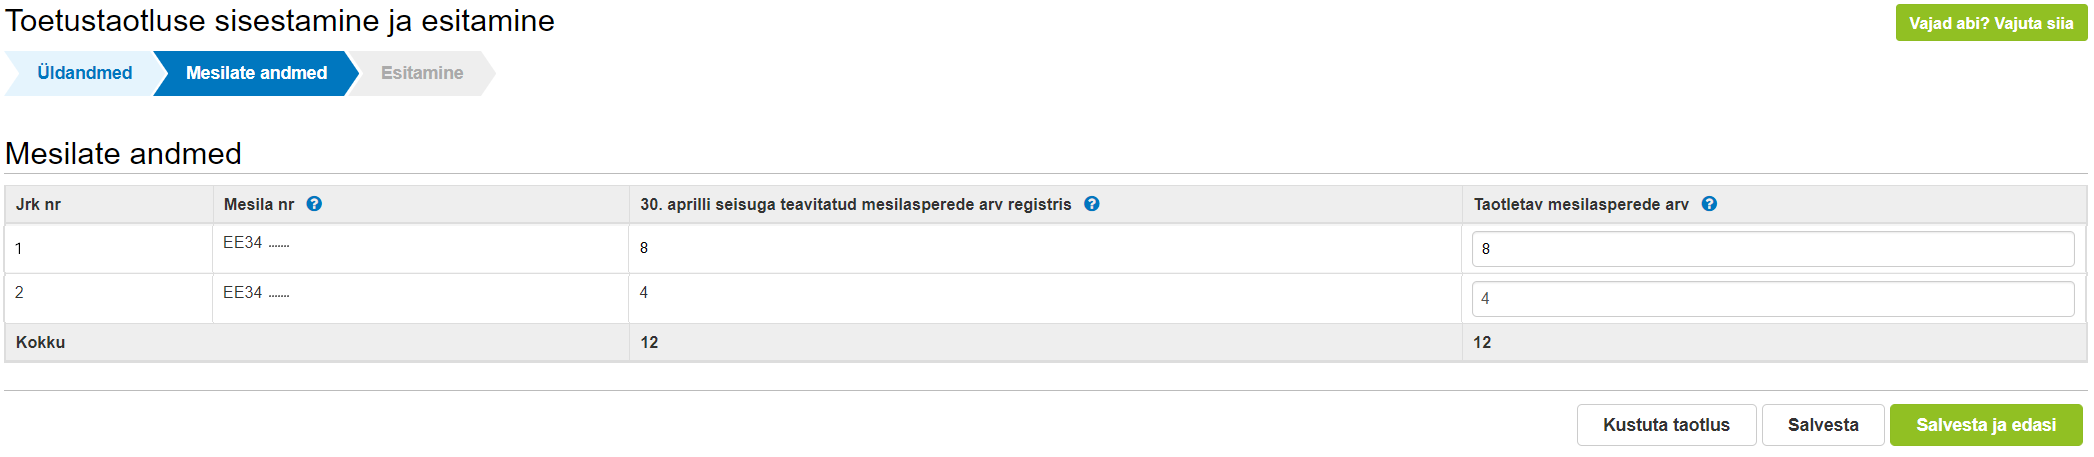Click the Vajad abi? Vajuta siia button
Image resolution: width=2094 pixels, height=457 pixels.
[x=1991, y=23]
